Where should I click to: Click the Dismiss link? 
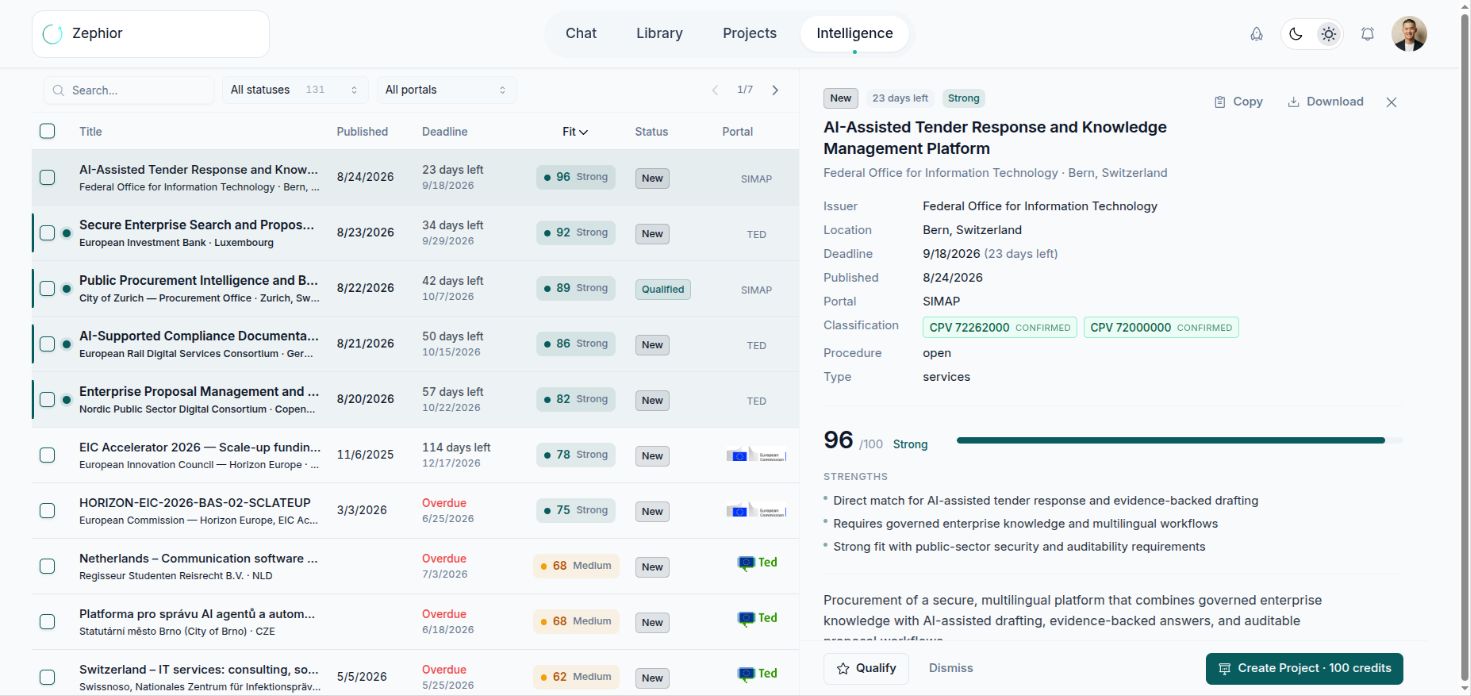[x=951, y=668]
